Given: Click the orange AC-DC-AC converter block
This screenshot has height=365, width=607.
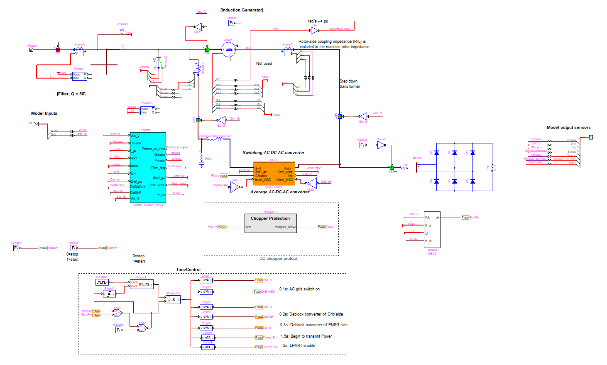Looking at the screenshot, I should pos(274,173).
